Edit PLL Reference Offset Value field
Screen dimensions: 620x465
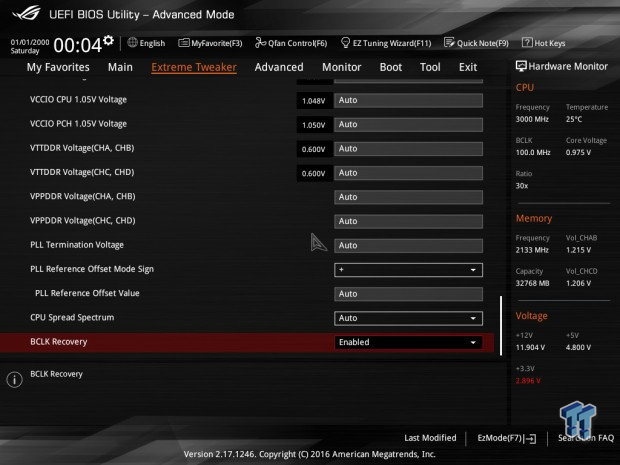(408, 294)
